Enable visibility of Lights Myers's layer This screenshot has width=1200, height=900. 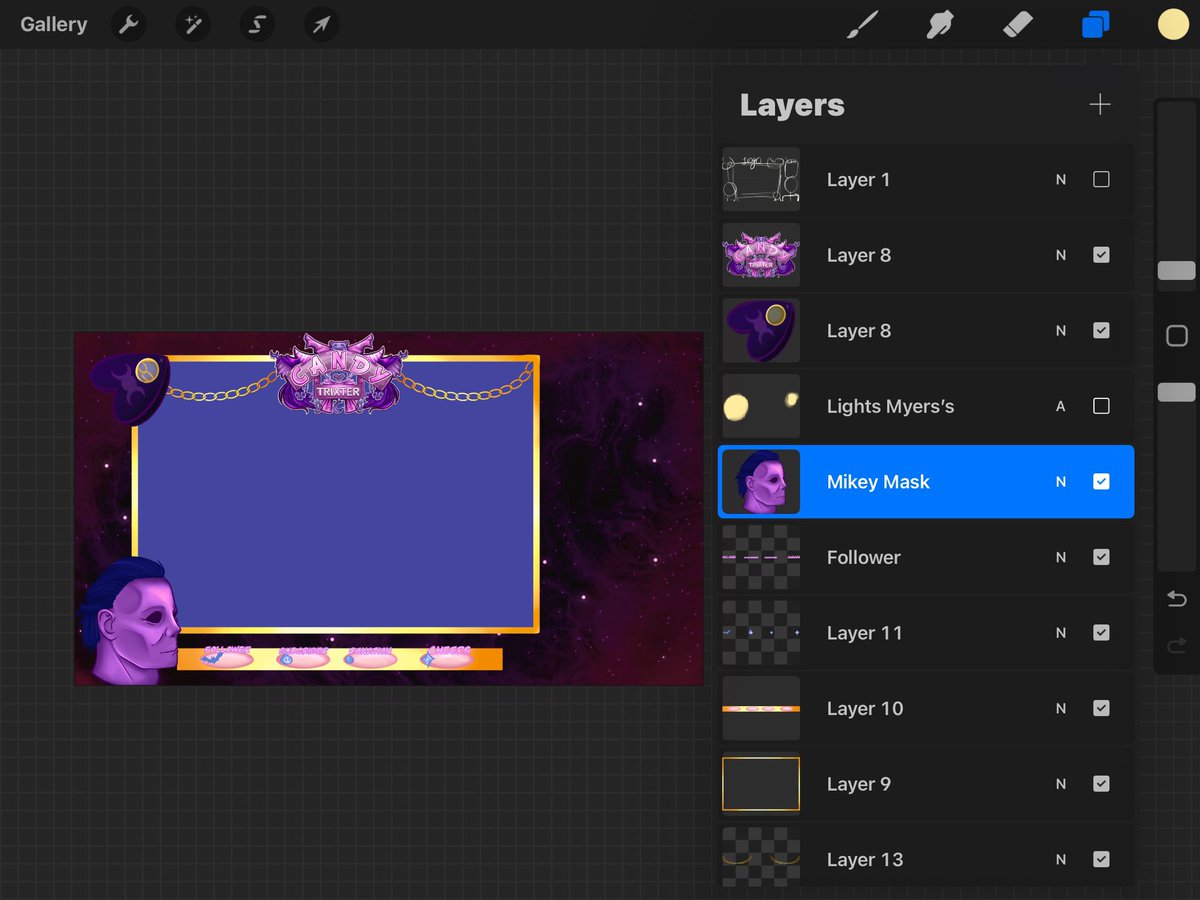[1101, 406]
